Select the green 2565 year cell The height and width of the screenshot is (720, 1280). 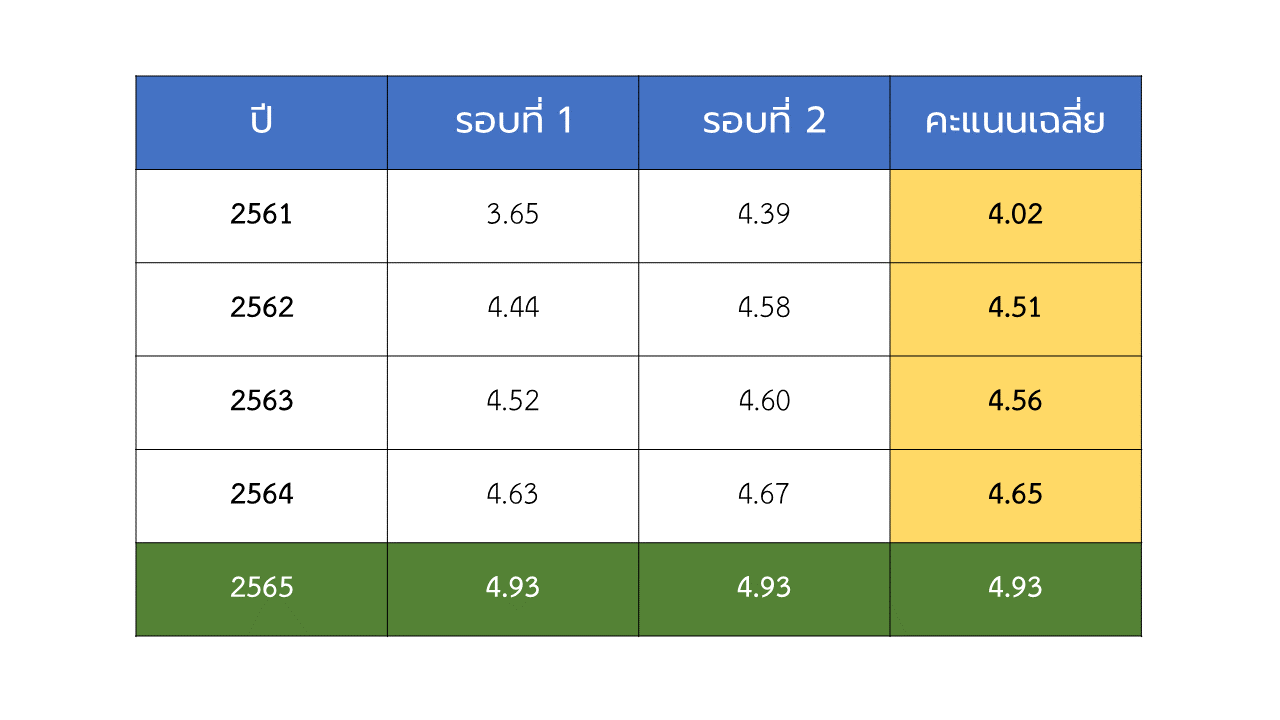(262, 589)
